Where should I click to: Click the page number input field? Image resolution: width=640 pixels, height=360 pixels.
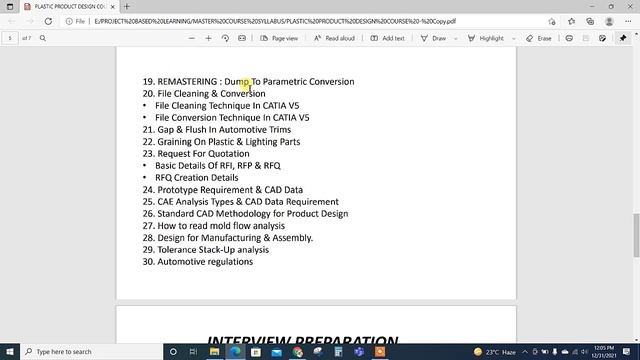(10, 38)
